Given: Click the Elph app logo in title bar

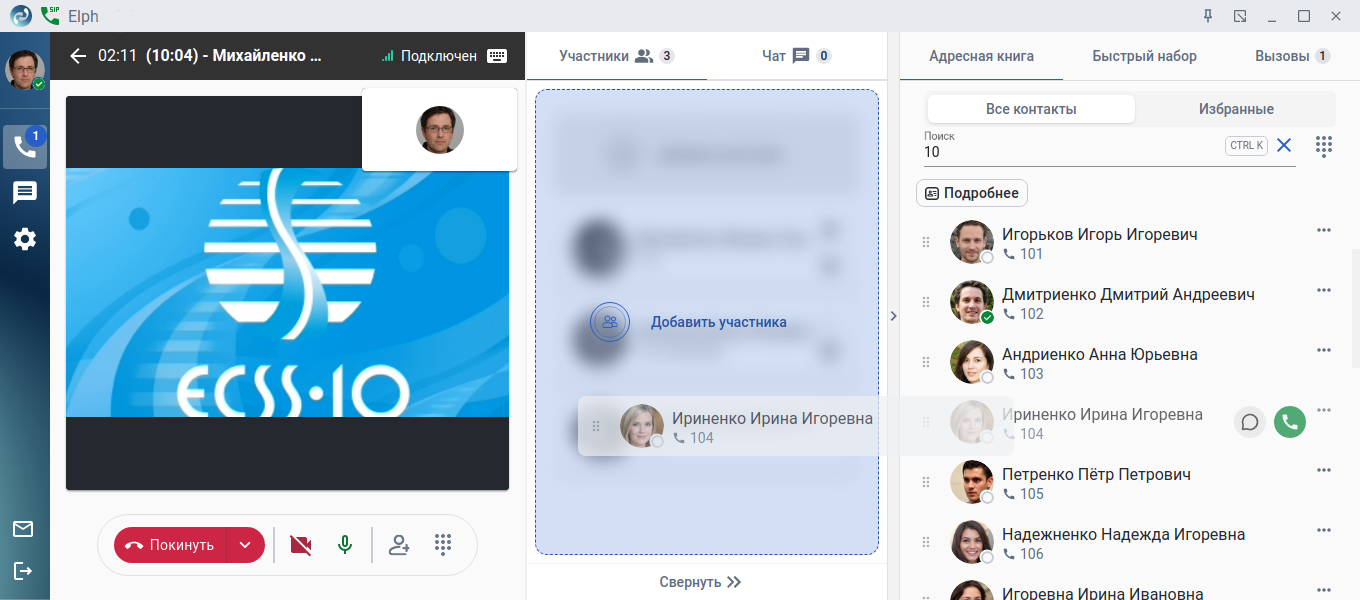Looking at the screenshot, I should (20, 16).
